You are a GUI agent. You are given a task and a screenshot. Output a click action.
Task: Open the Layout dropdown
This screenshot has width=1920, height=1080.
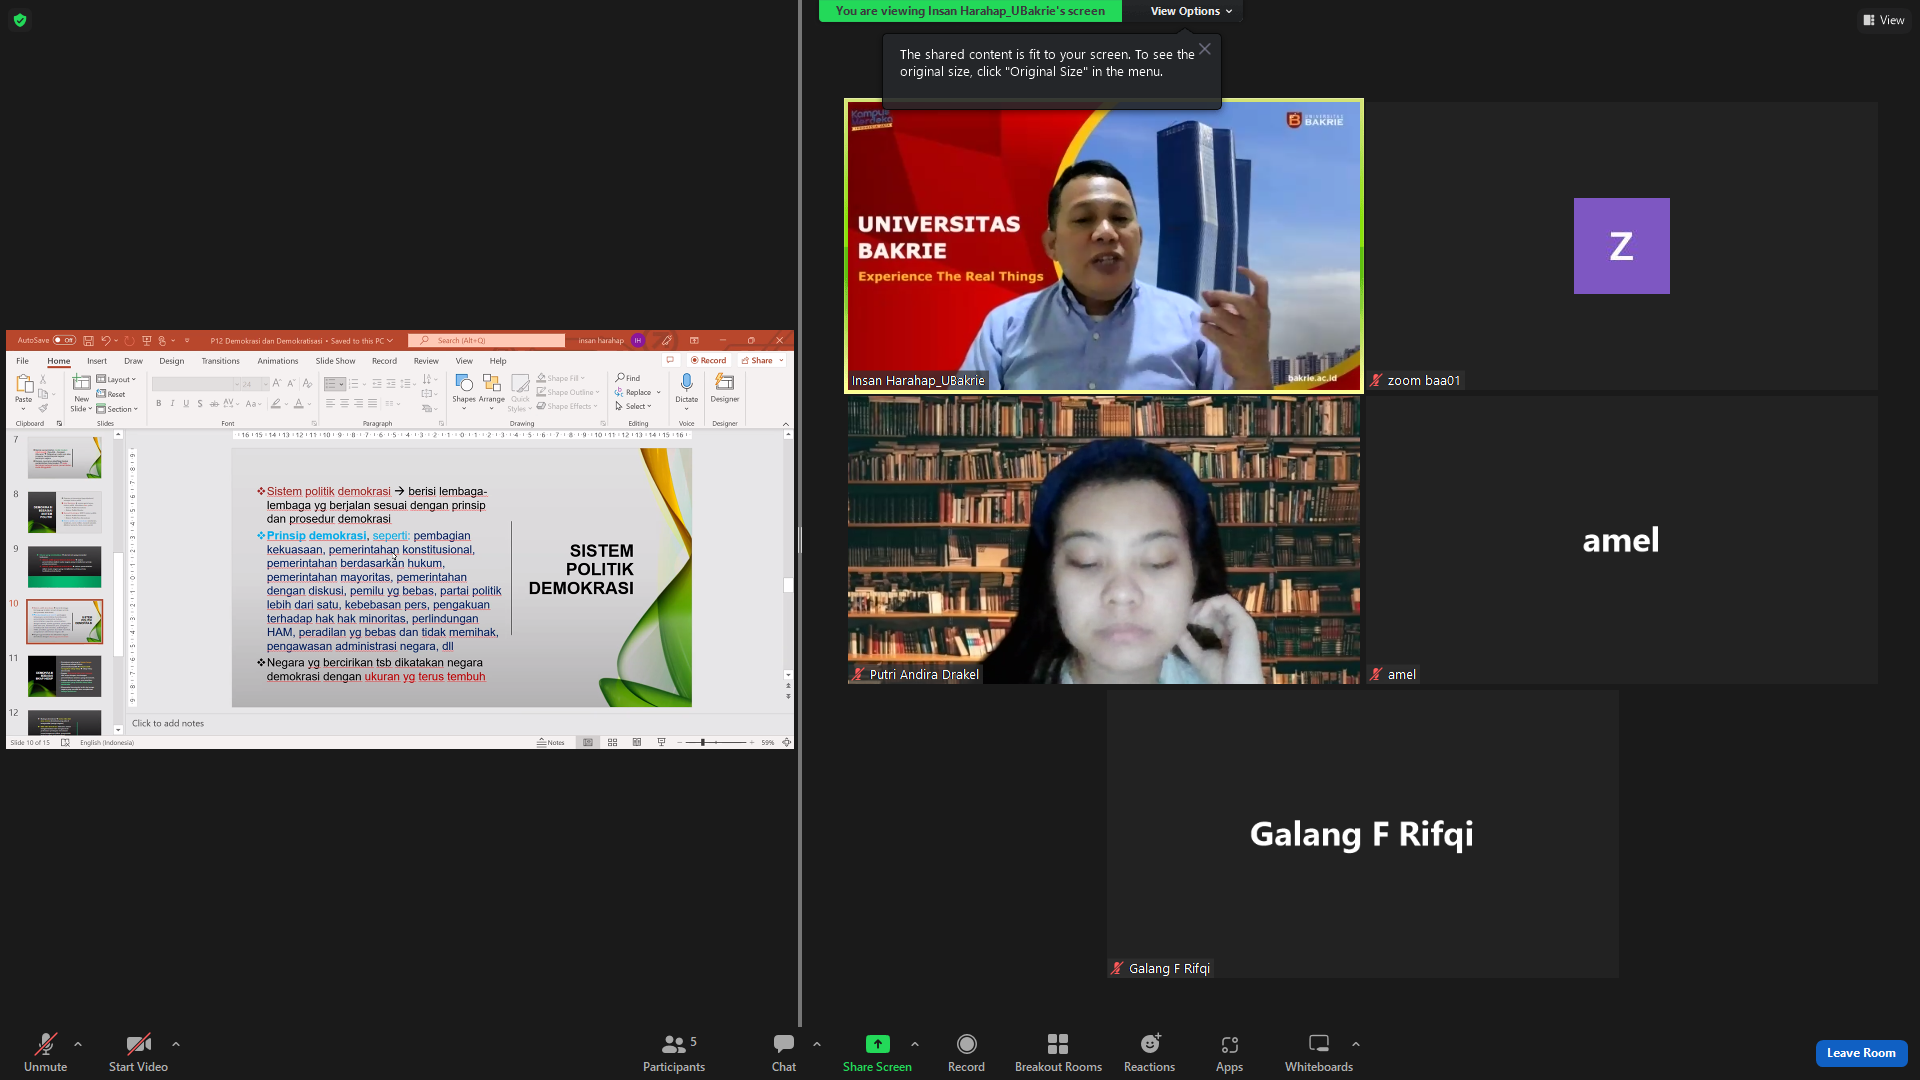pyautogui.click(x=116, y=379)
